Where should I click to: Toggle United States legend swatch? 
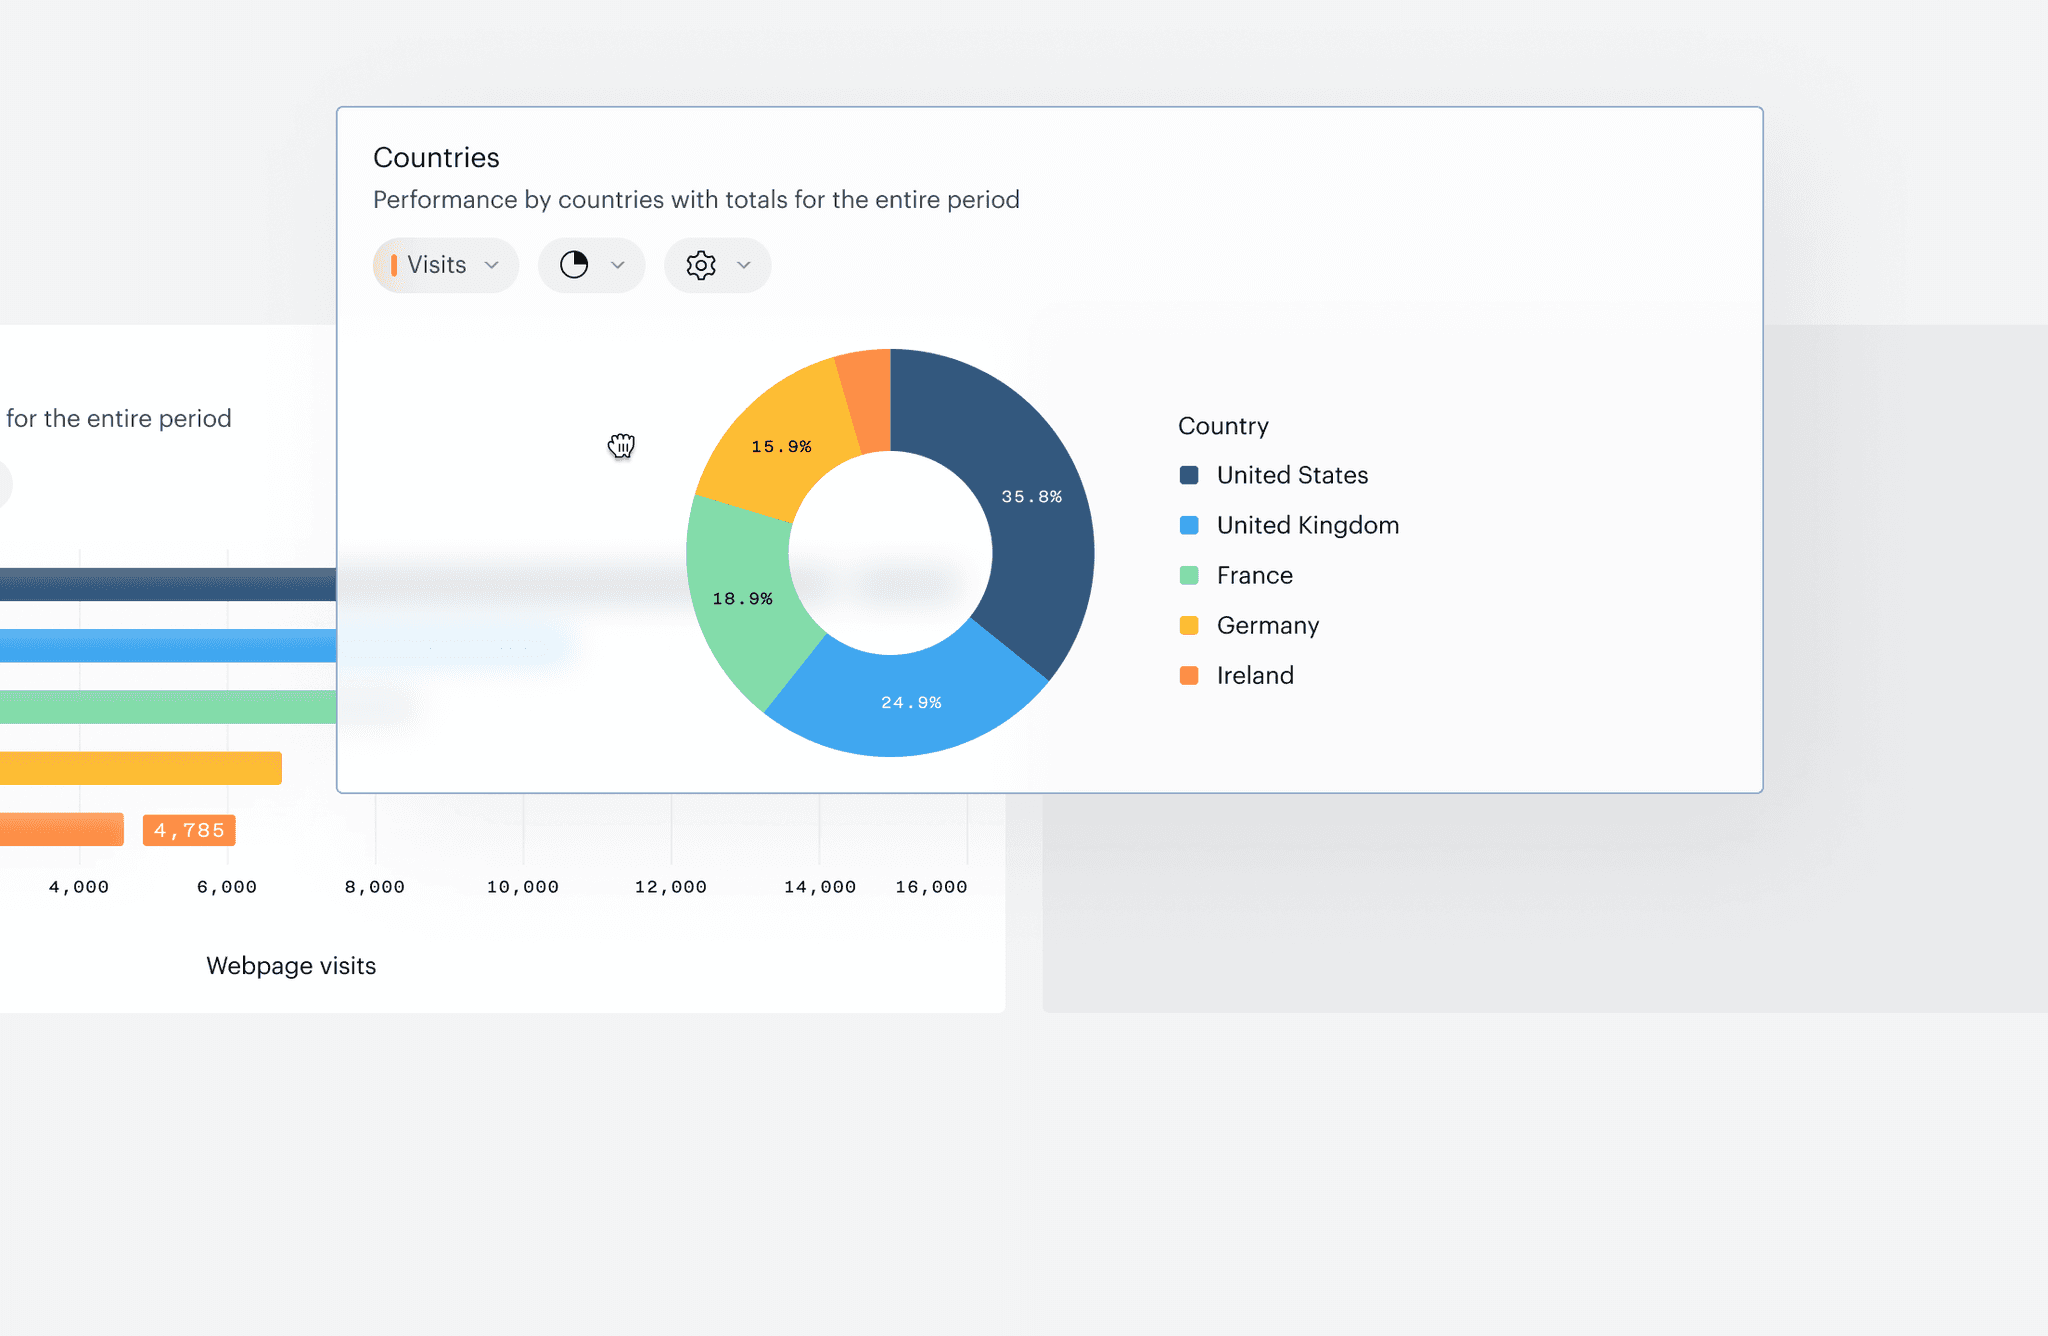coord(1189,475)
